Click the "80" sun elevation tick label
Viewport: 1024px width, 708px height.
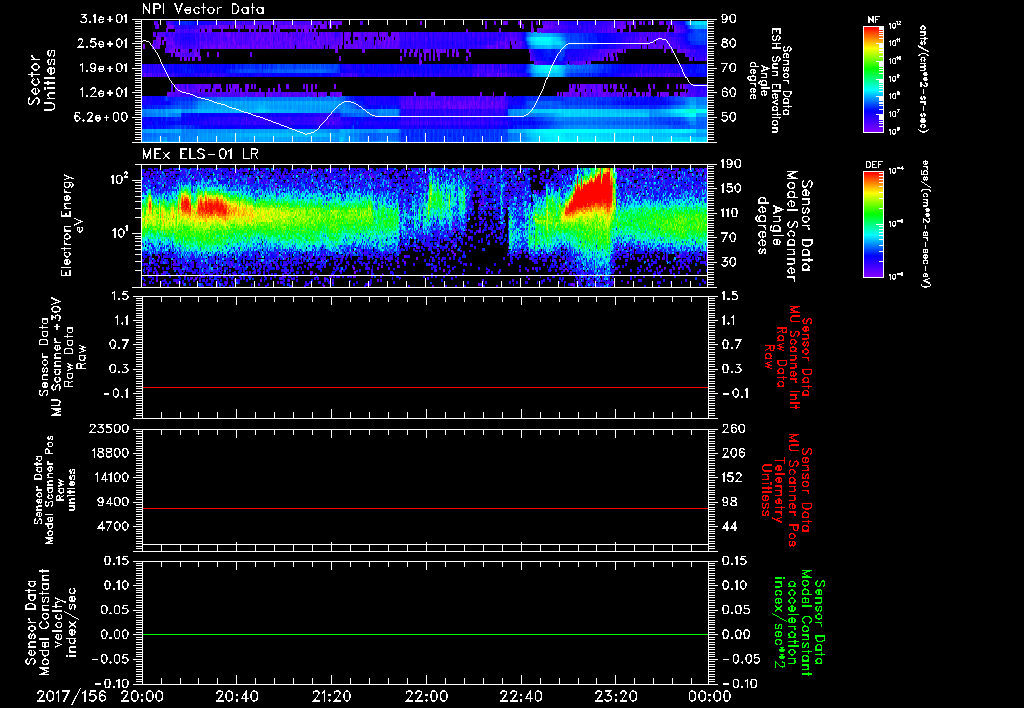(x=728, y=43)
